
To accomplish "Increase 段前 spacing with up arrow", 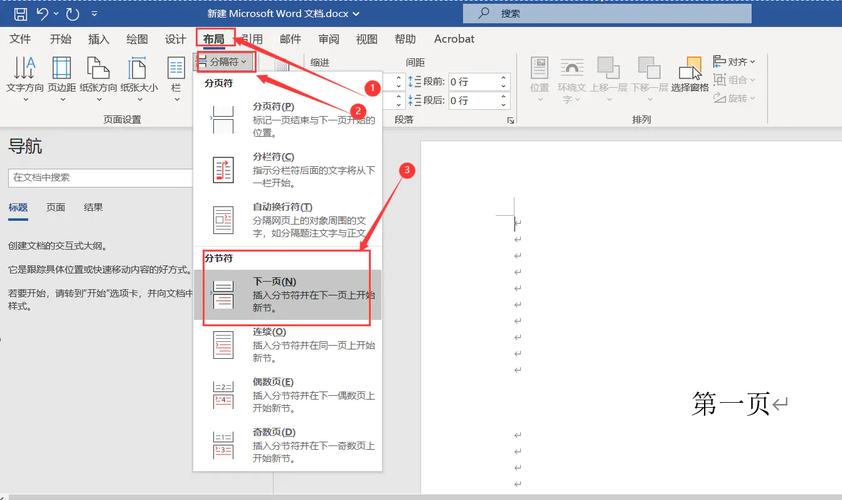I will click(x=504, y=78).
